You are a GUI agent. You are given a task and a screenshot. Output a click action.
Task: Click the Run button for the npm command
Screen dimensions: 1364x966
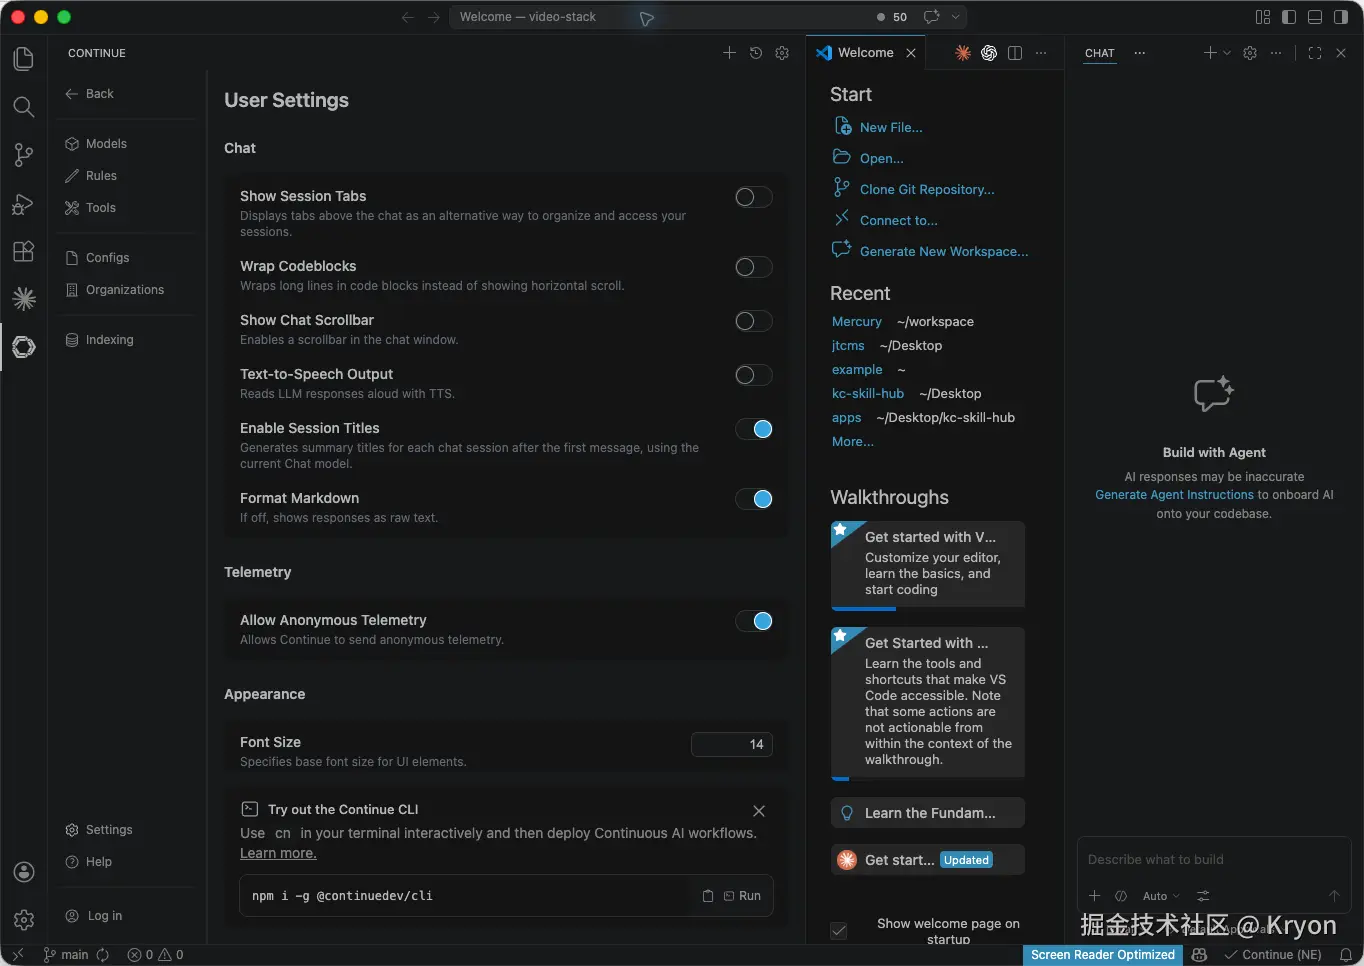742,896
